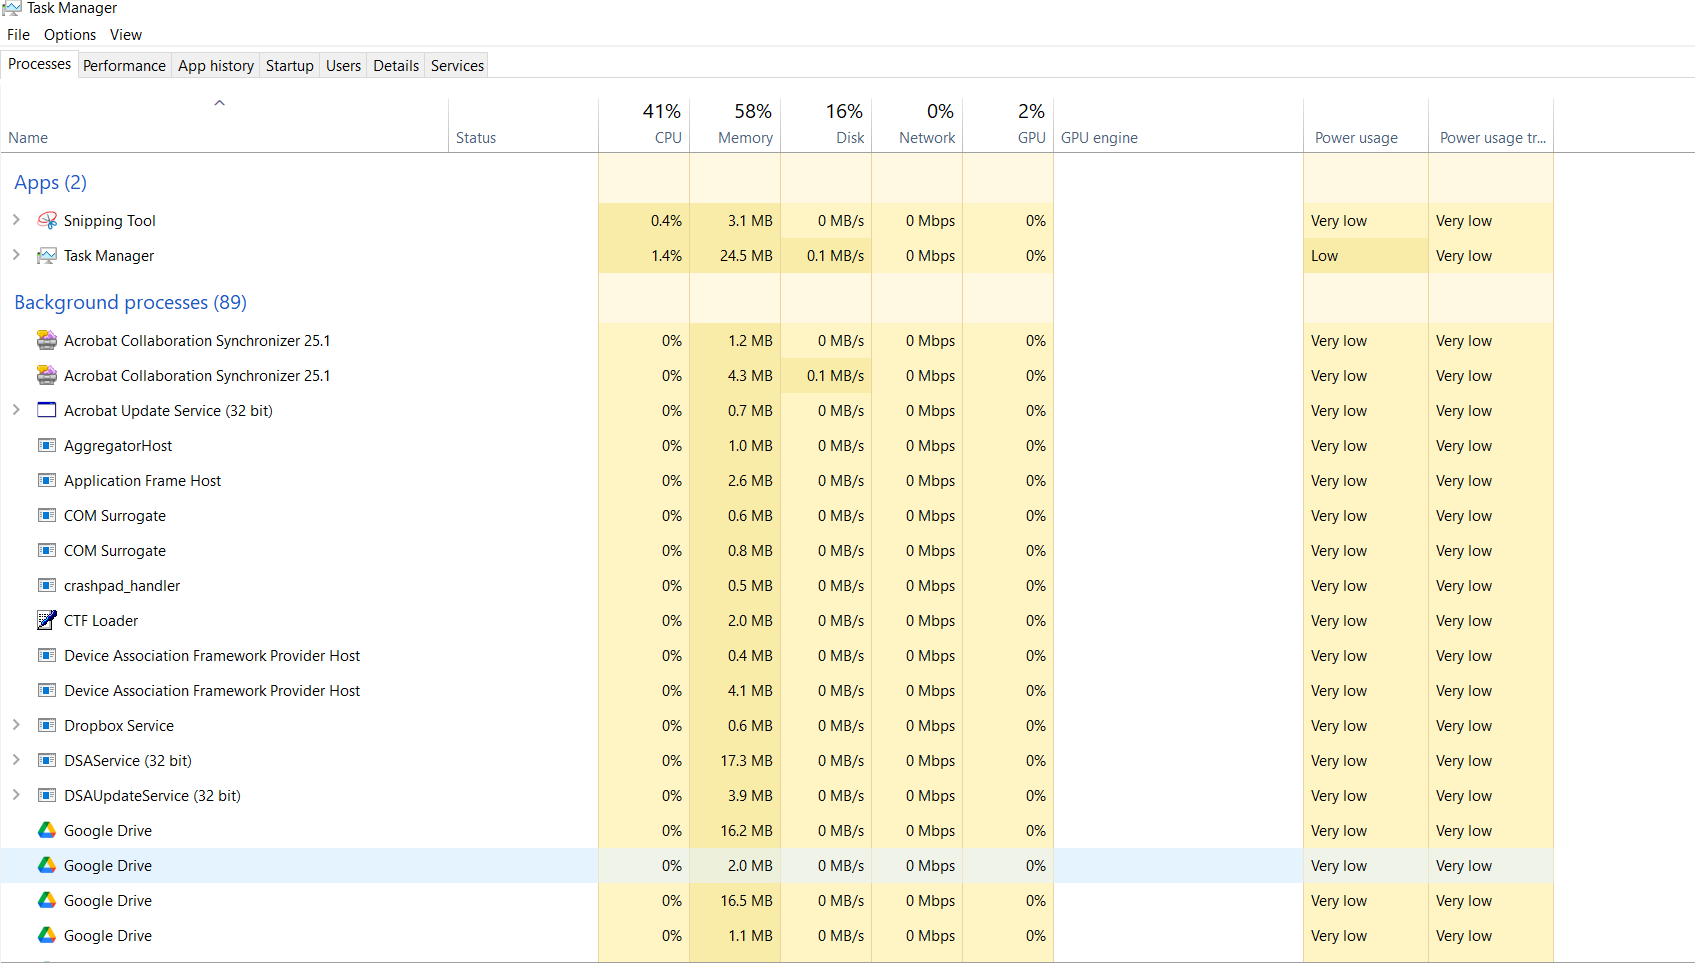Show the Details tab

396,66
